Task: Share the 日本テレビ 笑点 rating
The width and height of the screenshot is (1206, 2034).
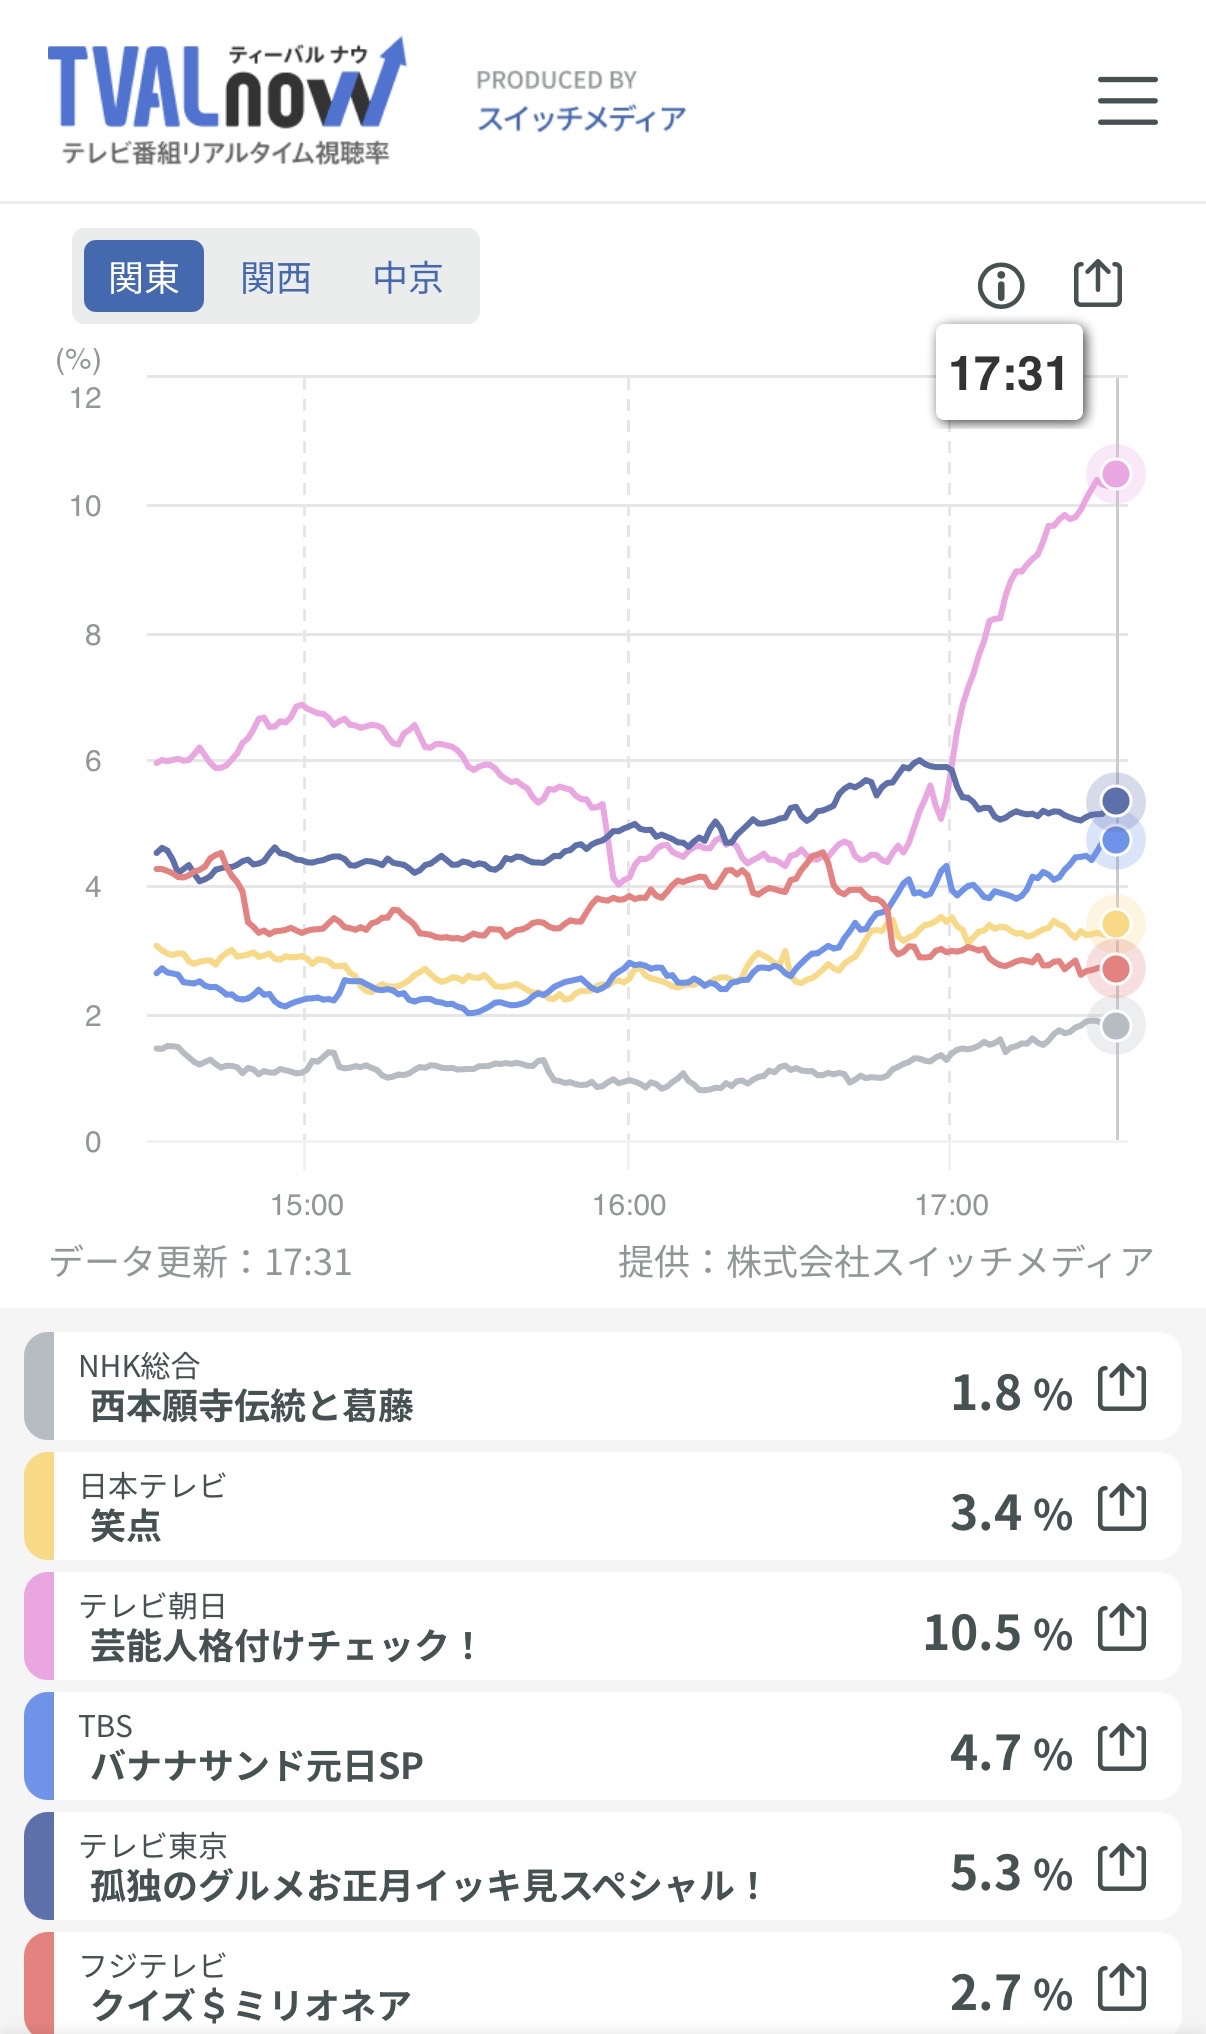Action: (1121, 1508)
